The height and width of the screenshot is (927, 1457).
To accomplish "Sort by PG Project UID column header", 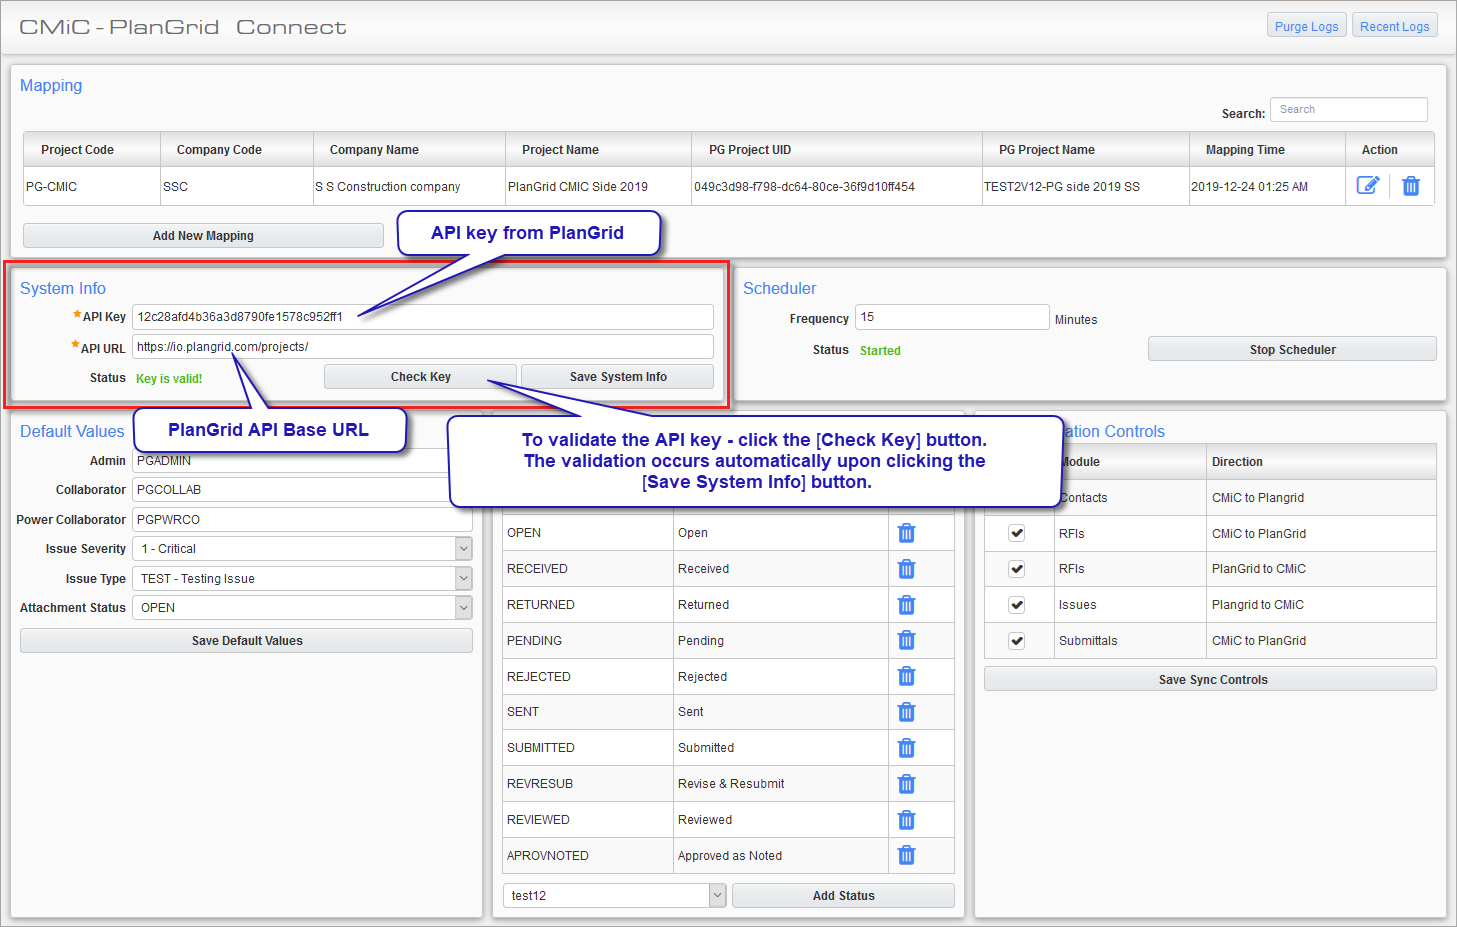I will click(837, 149).
